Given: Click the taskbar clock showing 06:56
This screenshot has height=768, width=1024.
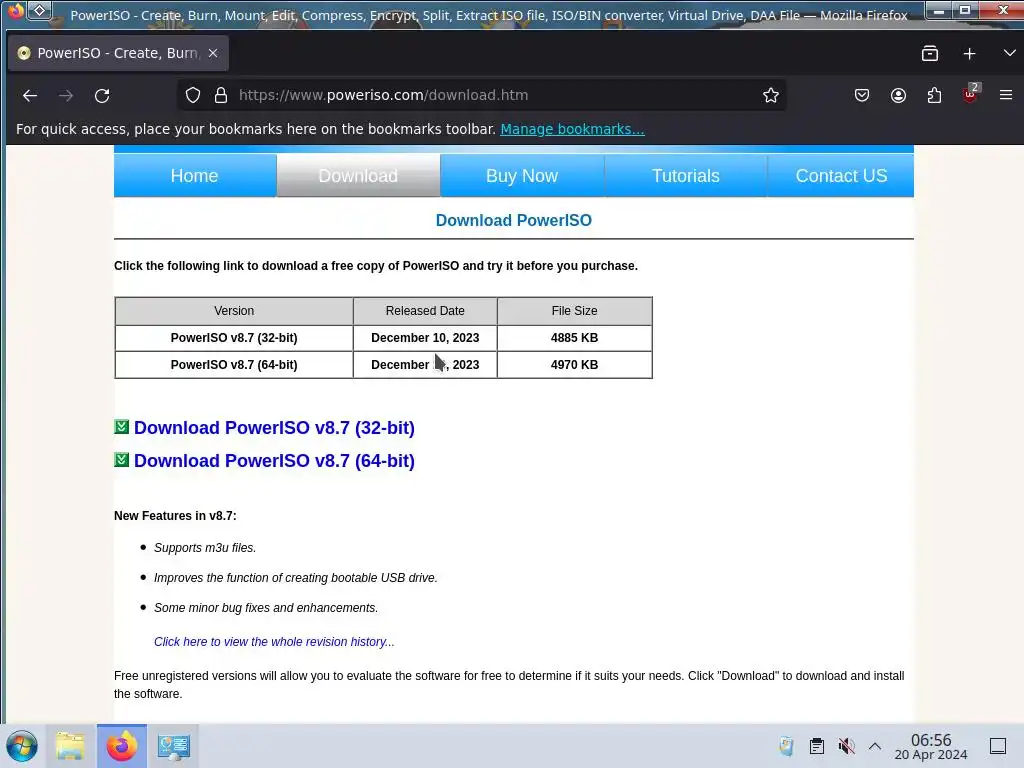Looking at the screenshot, I should [x=931, y=746].
